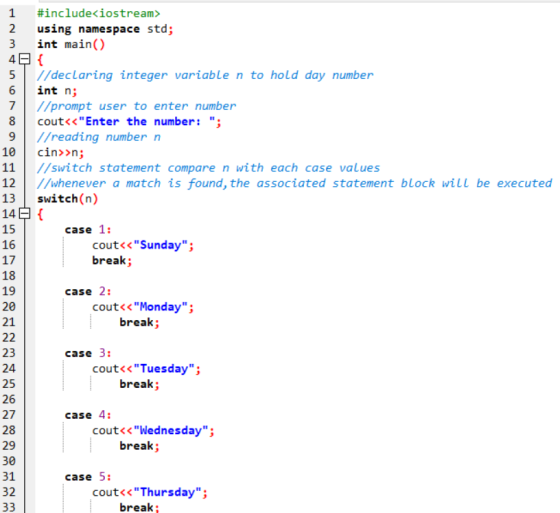Click line number 12 in the gutter
Screen dimensions: 560x513
pyautogui.click(x=9, y=183)
